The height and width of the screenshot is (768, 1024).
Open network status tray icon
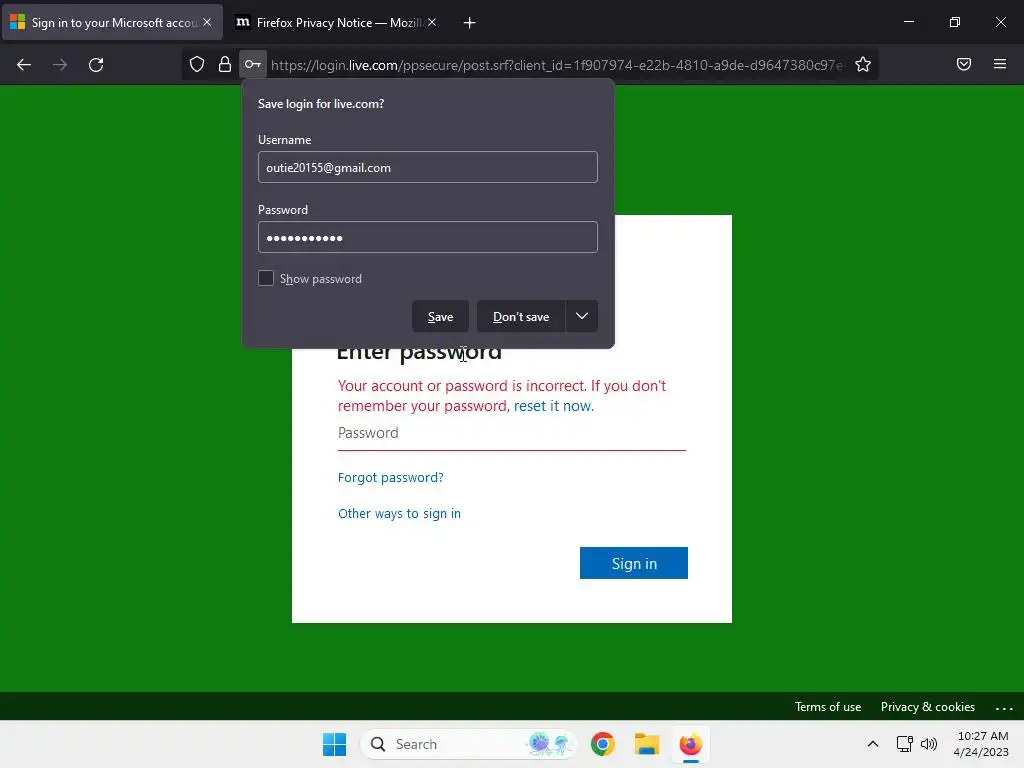pos(904,744)
